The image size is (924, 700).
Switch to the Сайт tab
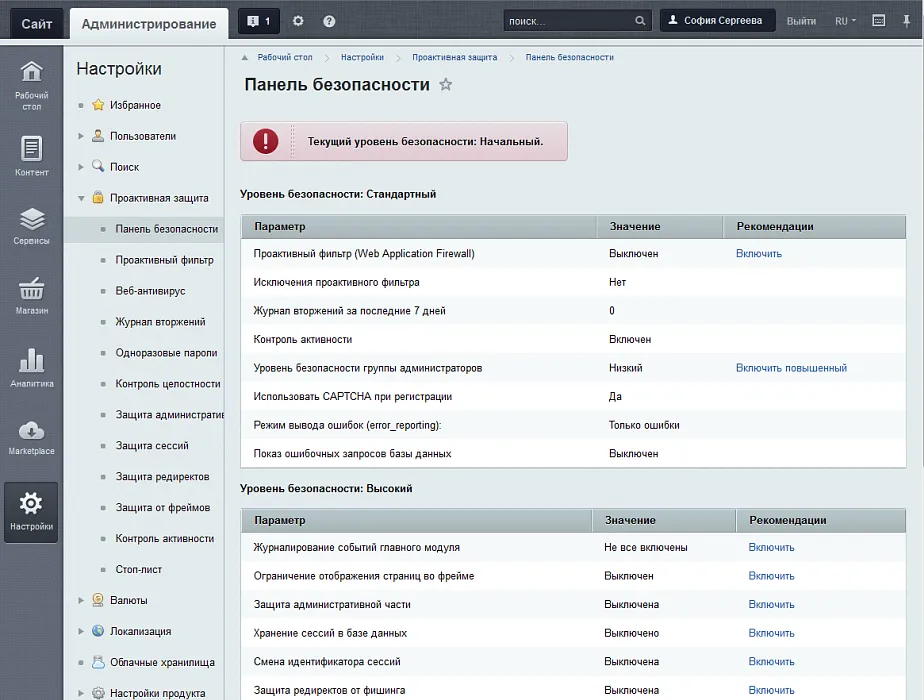coord(37,23)
